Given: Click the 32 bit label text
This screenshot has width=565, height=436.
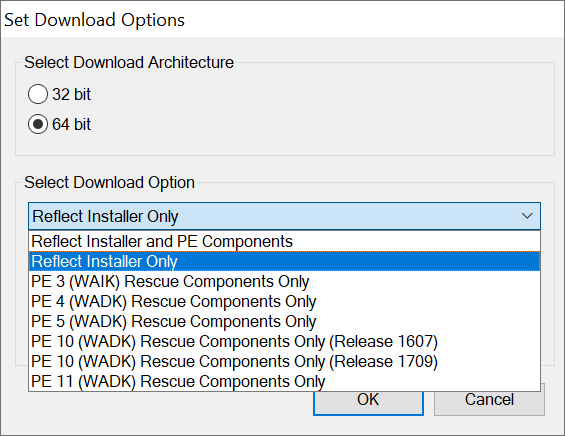Looking at the screenshot, I should coord(71,94).
